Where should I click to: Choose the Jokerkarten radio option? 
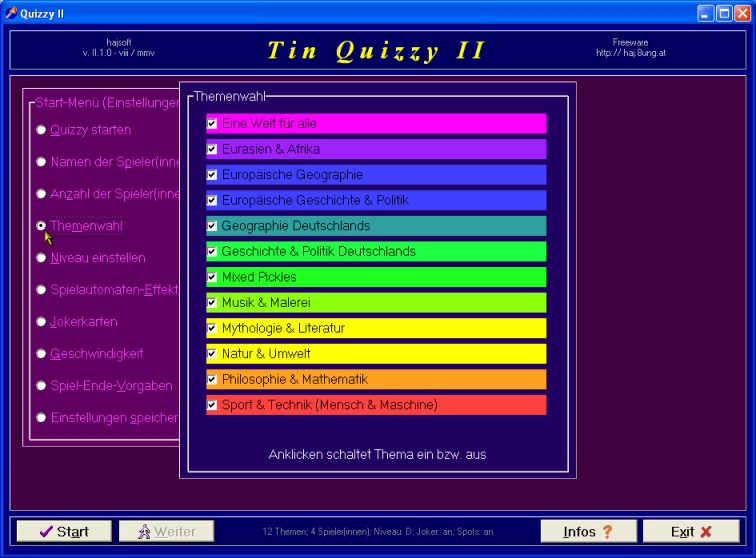tap(41, 322)
